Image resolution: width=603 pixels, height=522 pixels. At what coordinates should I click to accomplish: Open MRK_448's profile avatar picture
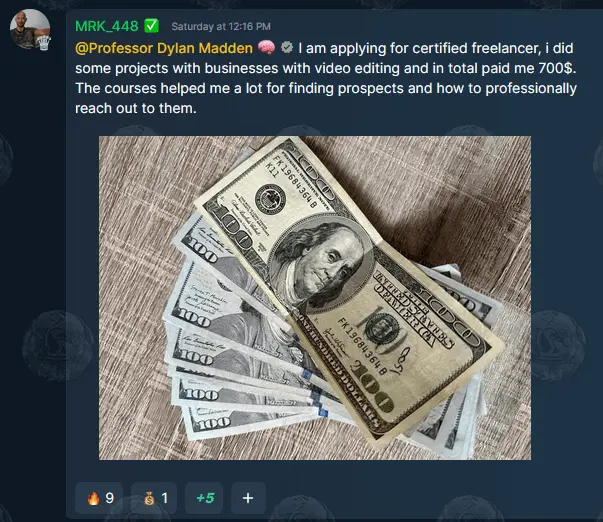click(30, 29)
